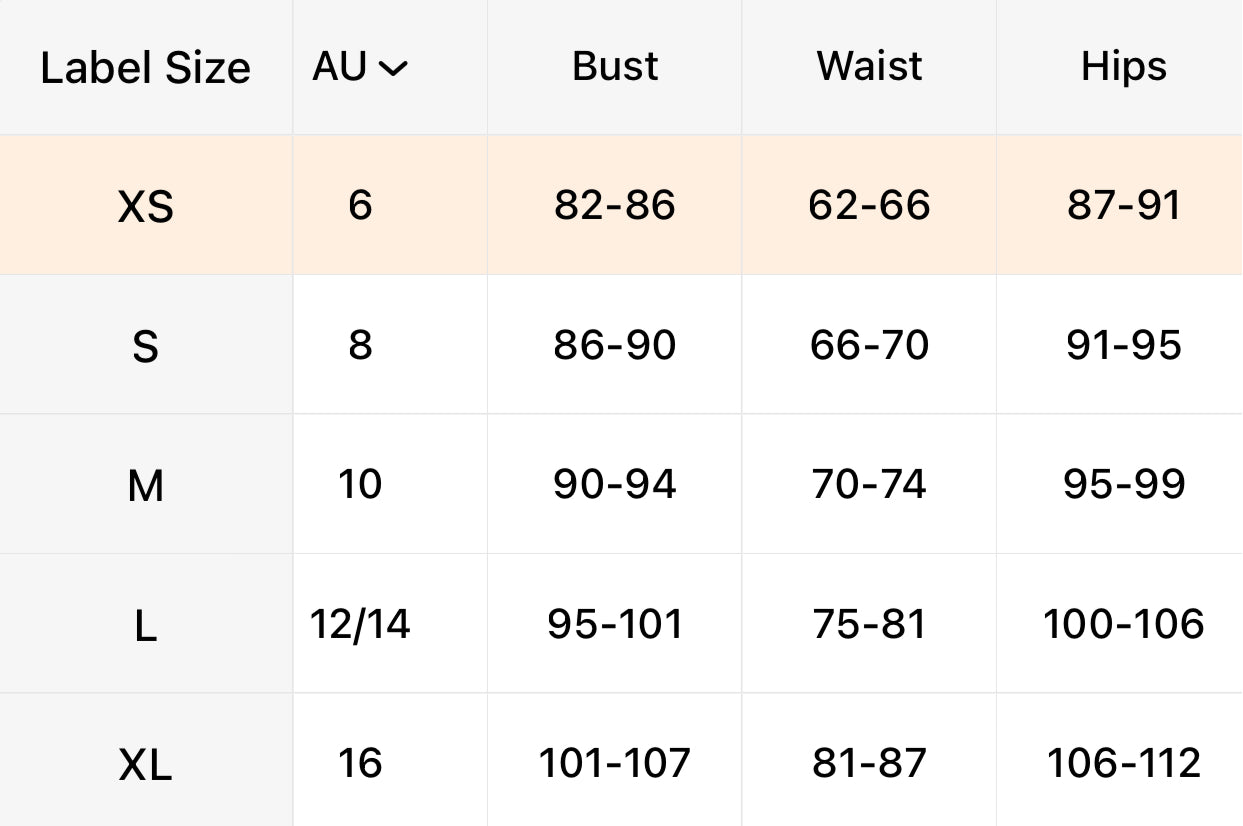Click the 106-112 hips measurement cell
This screenshot has height=826, width=1243.
(1123, 764)
